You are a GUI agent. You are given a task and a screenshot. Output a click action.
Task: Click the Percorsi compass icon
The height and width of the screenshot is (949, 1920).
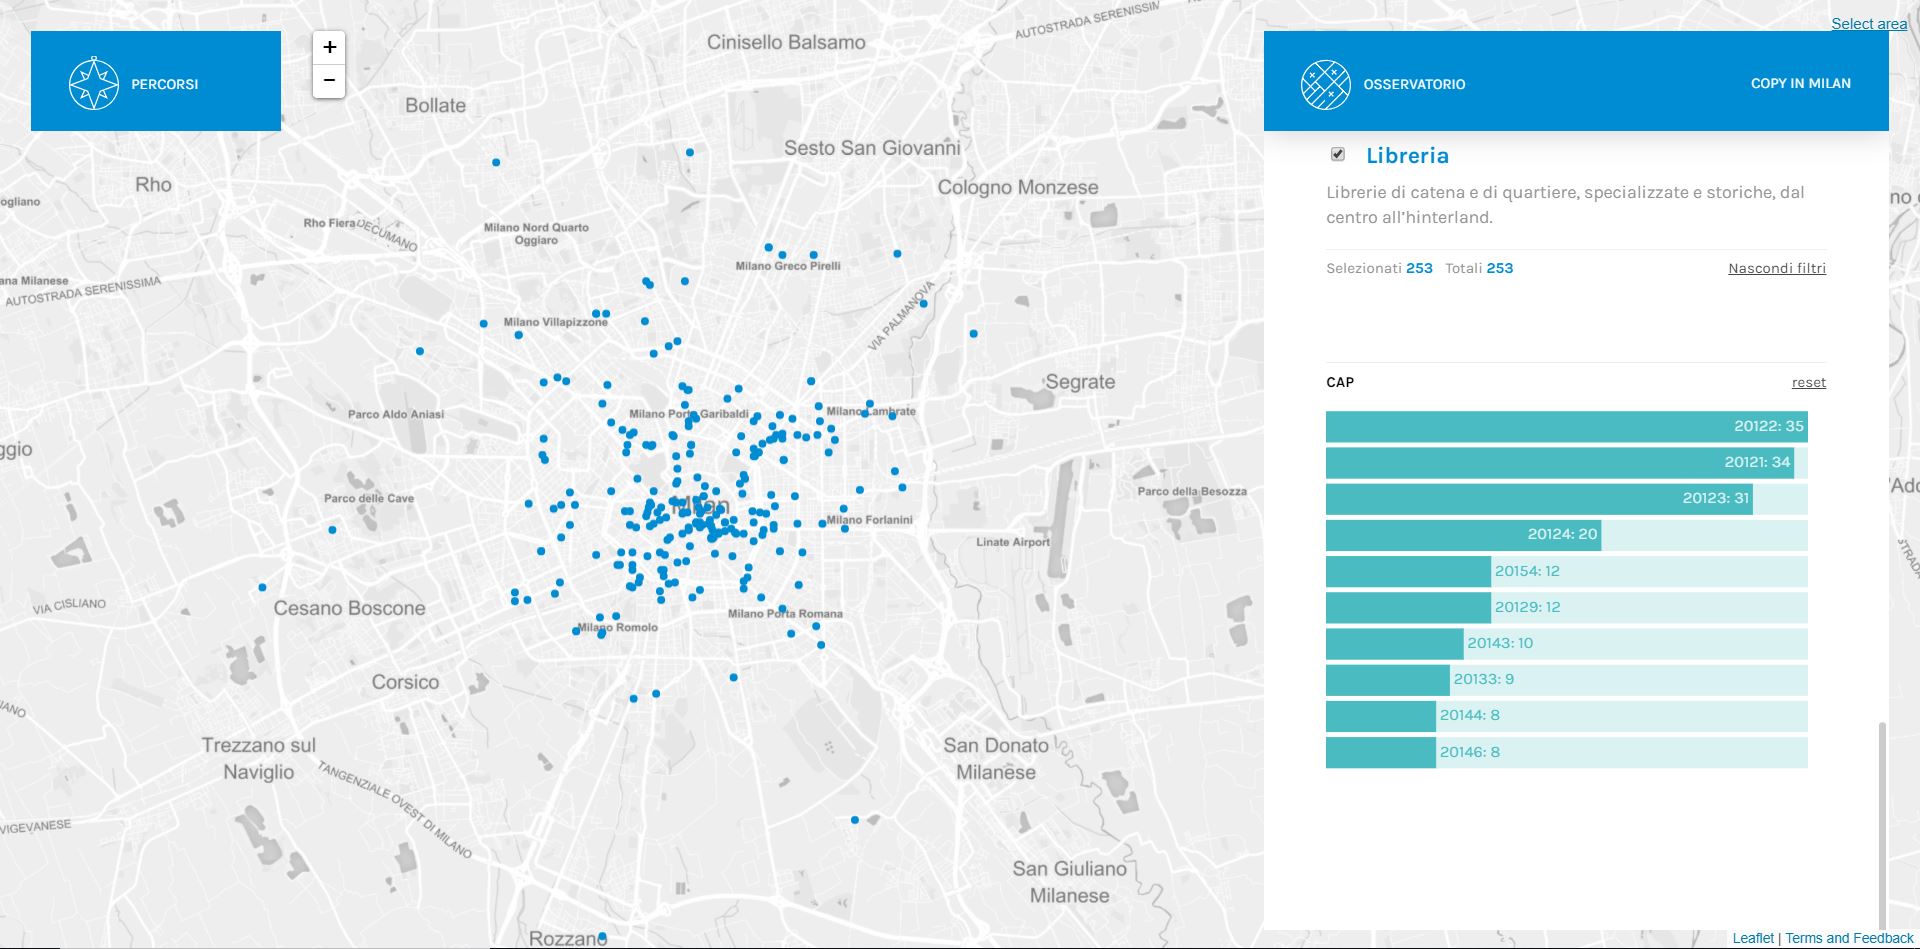pos(93,83)
